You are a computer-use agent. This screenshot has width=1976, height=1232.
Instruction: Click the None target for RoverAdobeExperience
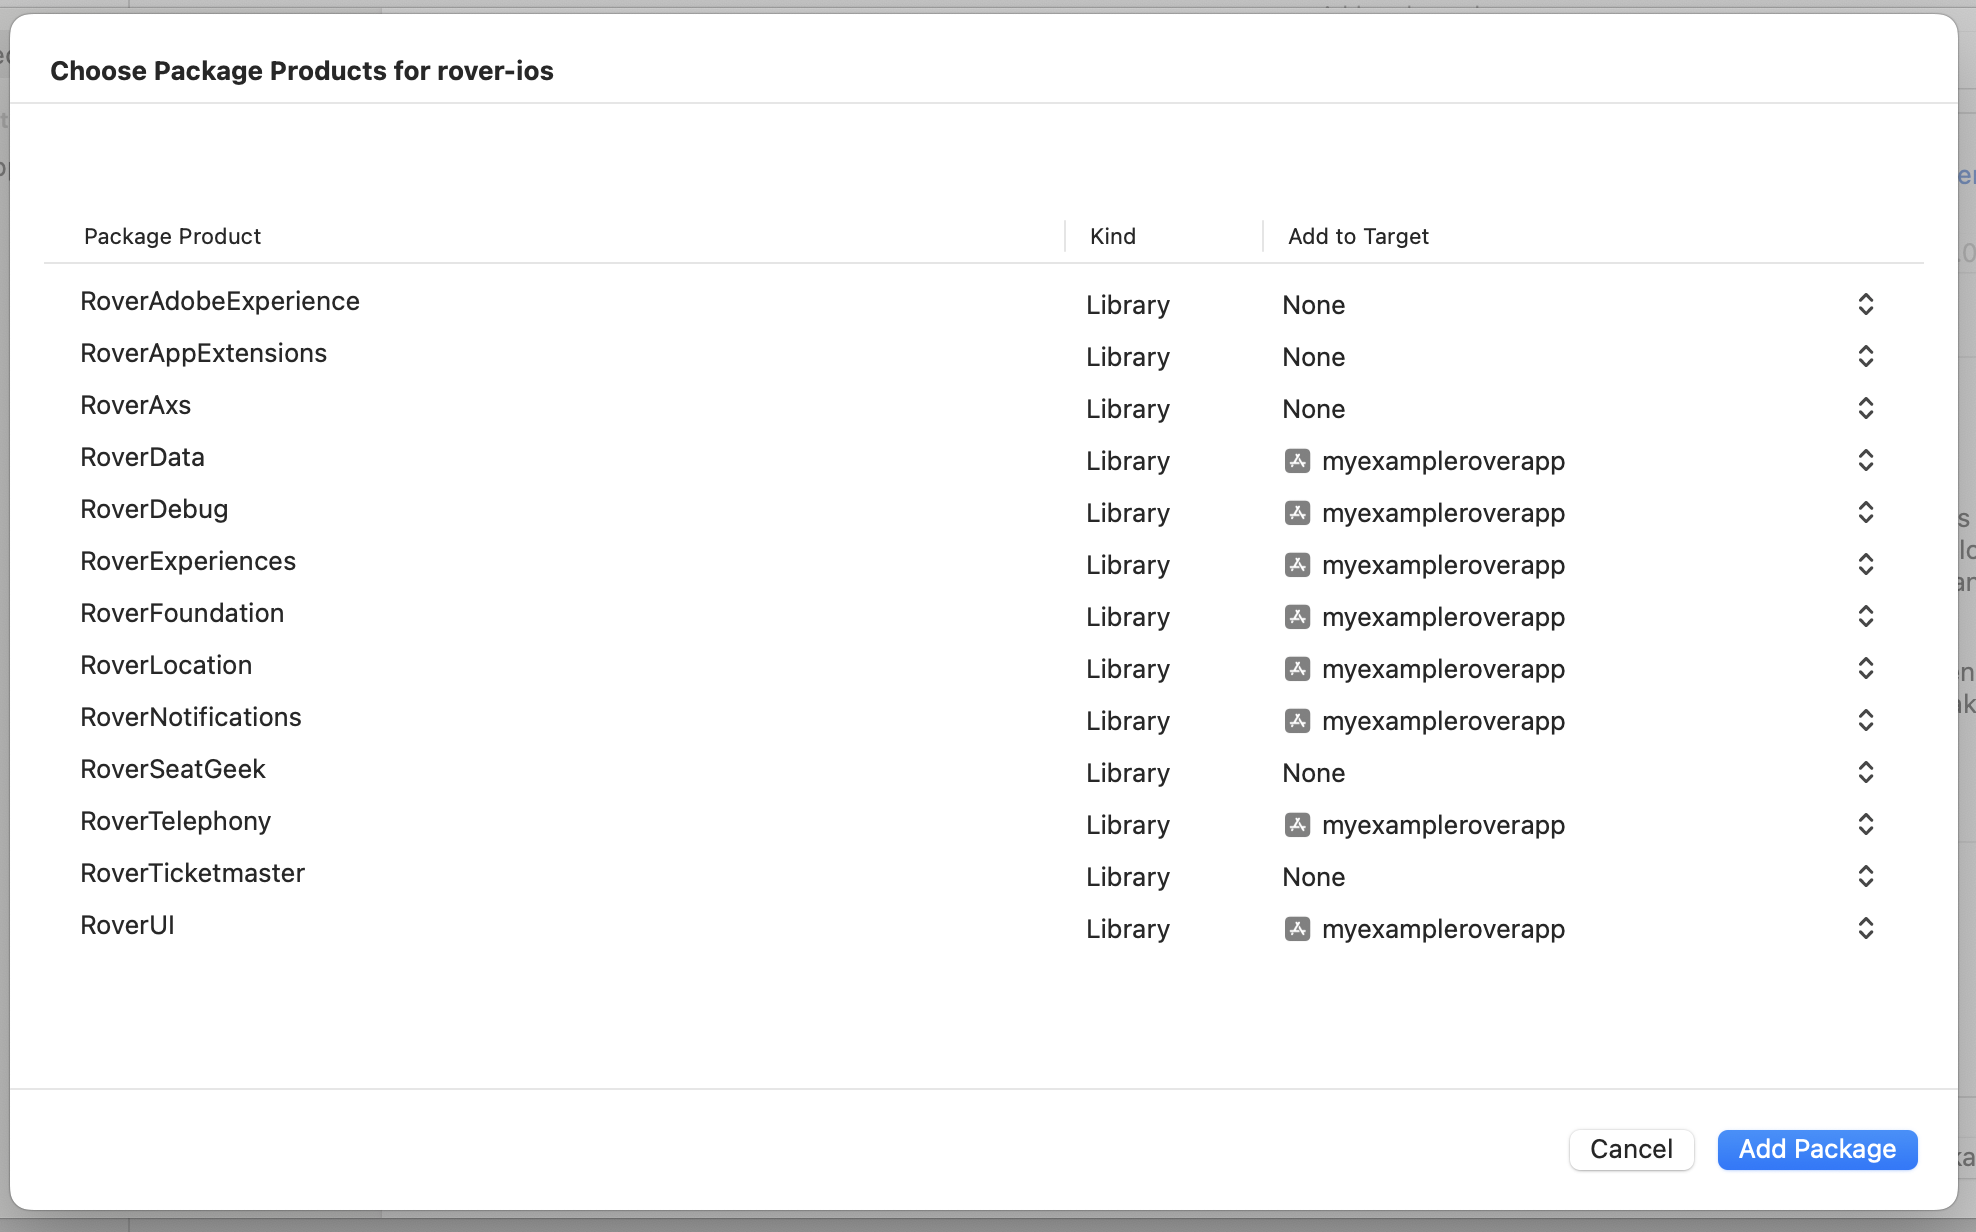click(x=1313, y=305)
